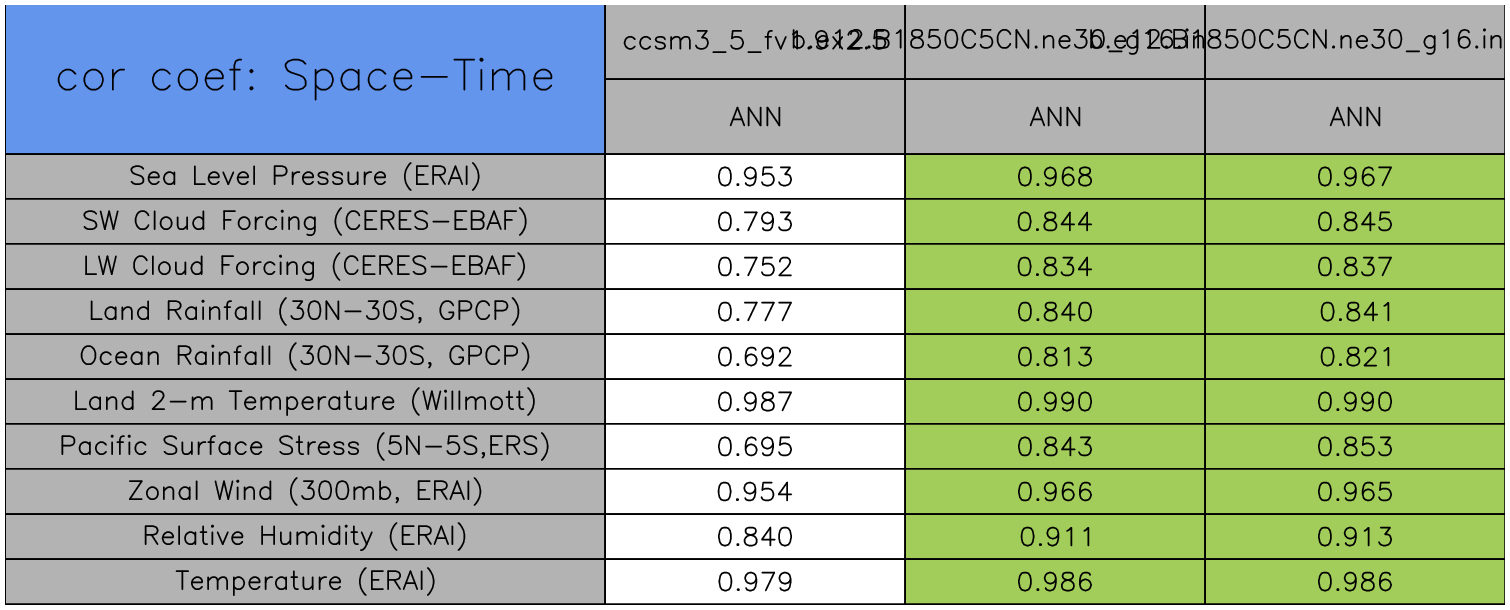This screenshot has height=610, width=1510.
Task: Click the white cell with value 0.953
Action: (x=755, y=177)
